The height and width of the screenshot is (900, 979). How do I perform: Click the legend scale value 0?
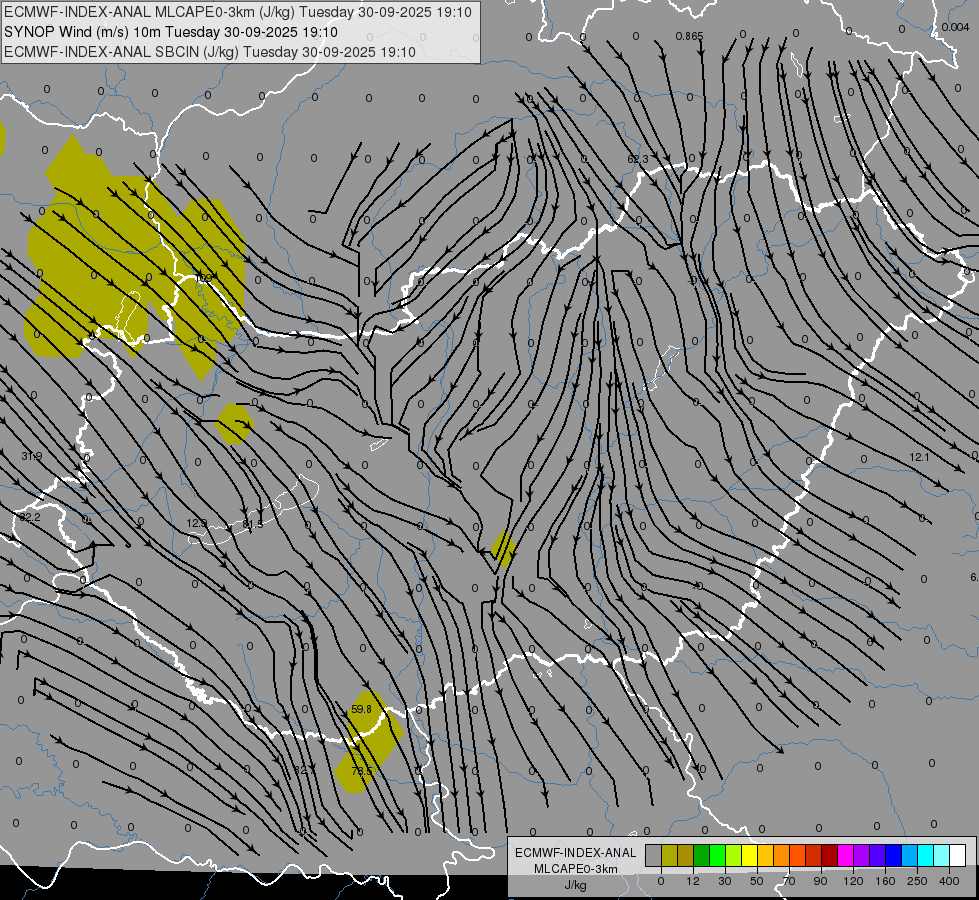tap(661, 881)
